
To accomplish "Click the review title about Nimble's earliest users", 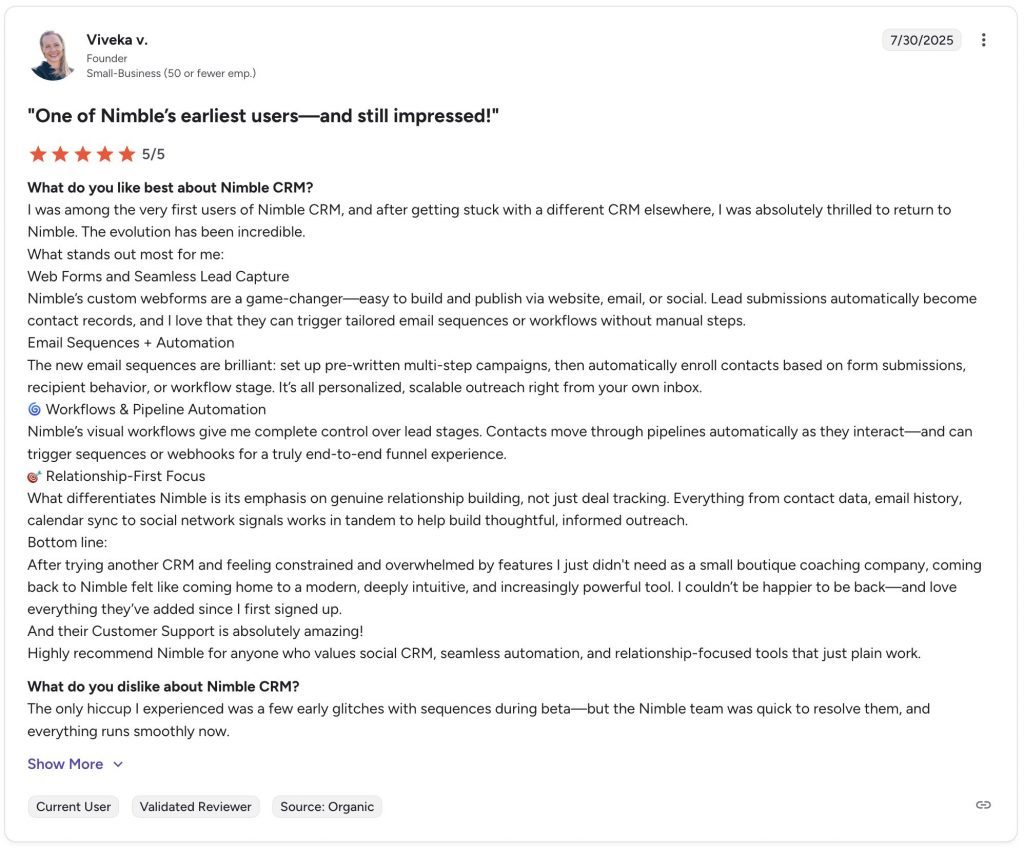I will [x=263, y=116].
